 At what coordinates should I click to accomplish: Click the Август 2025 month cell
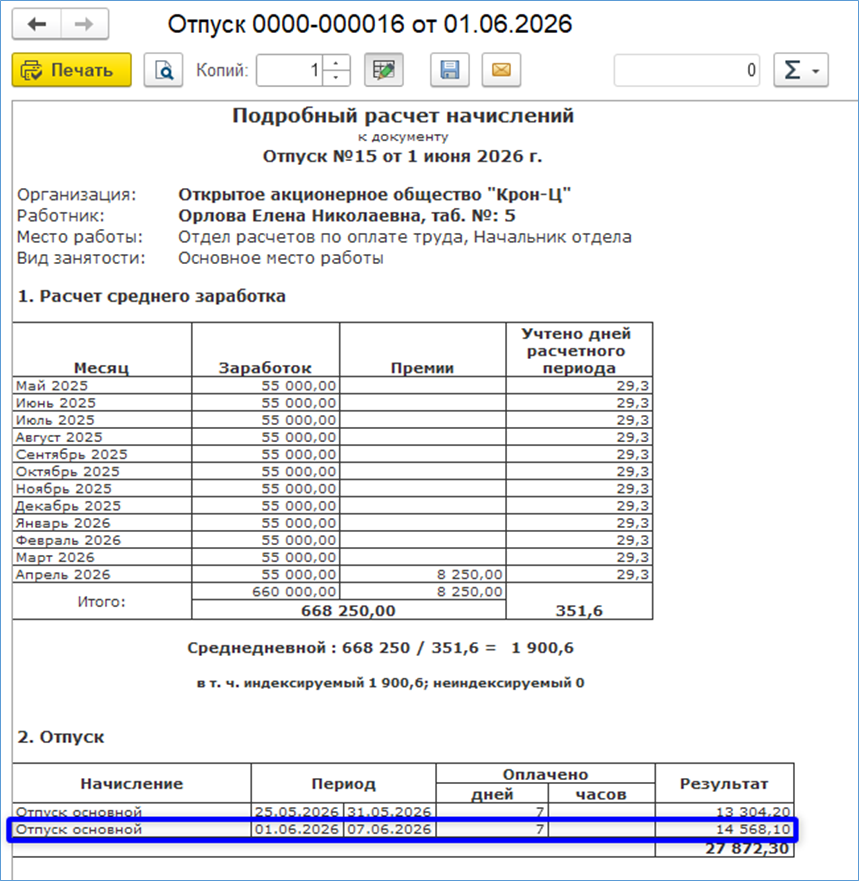[x=102, y=437]
